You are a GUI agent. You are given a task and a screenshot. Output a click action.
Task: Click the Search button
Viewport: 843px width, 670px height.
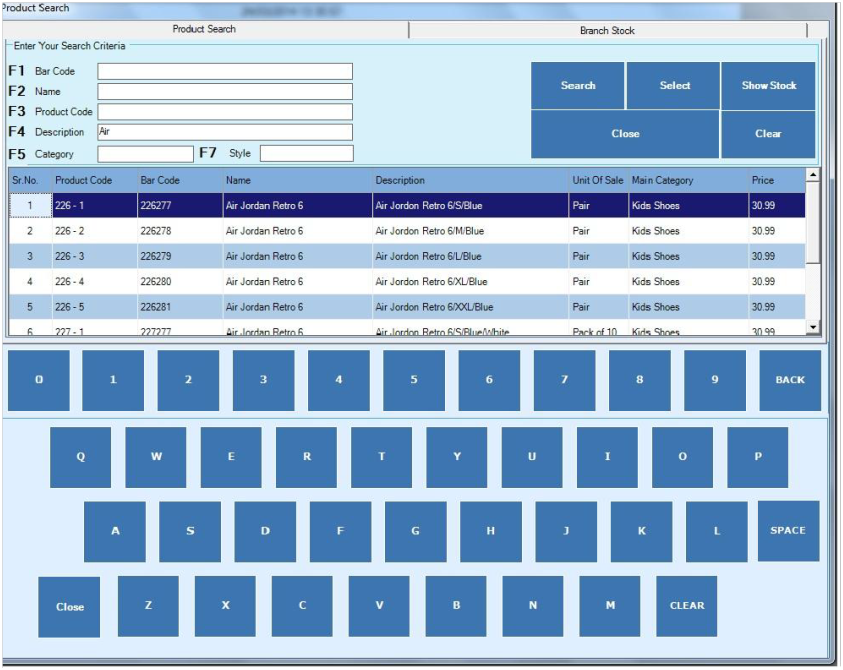[x=577, y=86]
